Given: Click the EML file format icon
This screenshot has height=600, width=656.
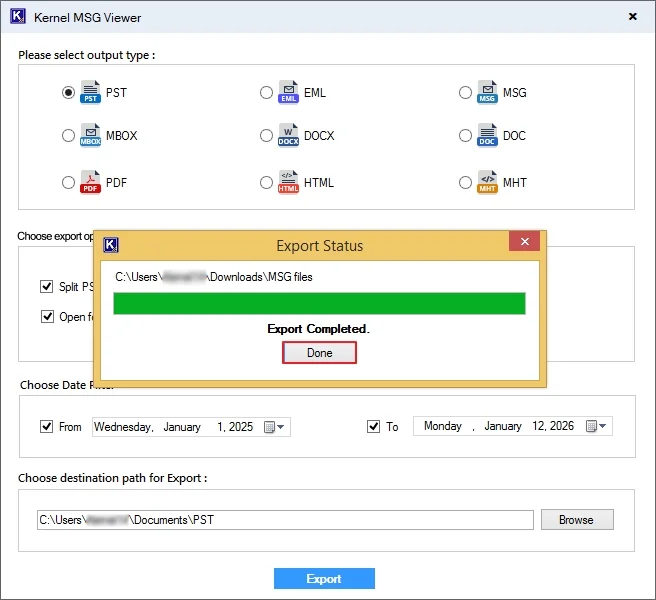Looking at the screenshot, I should pos(289,93).
